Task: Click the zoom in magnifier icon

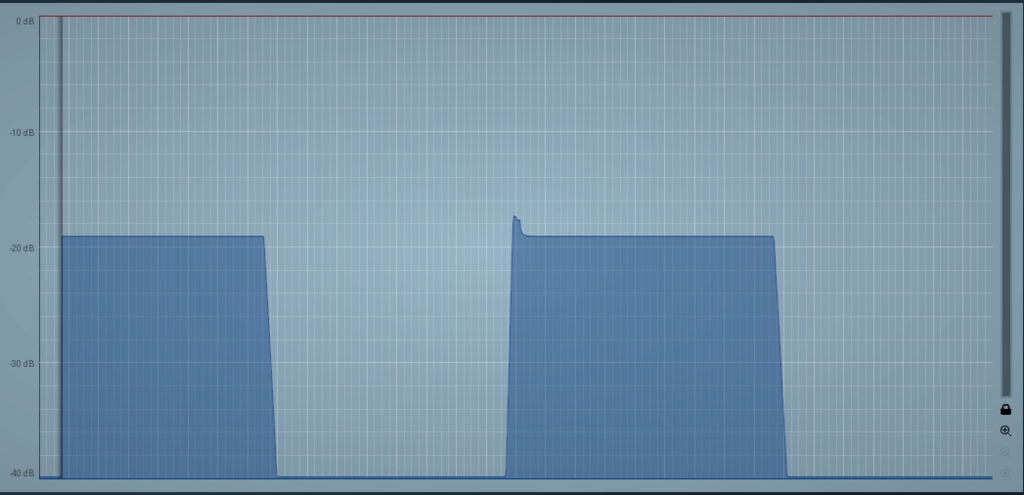Action: coord(1006,431)
